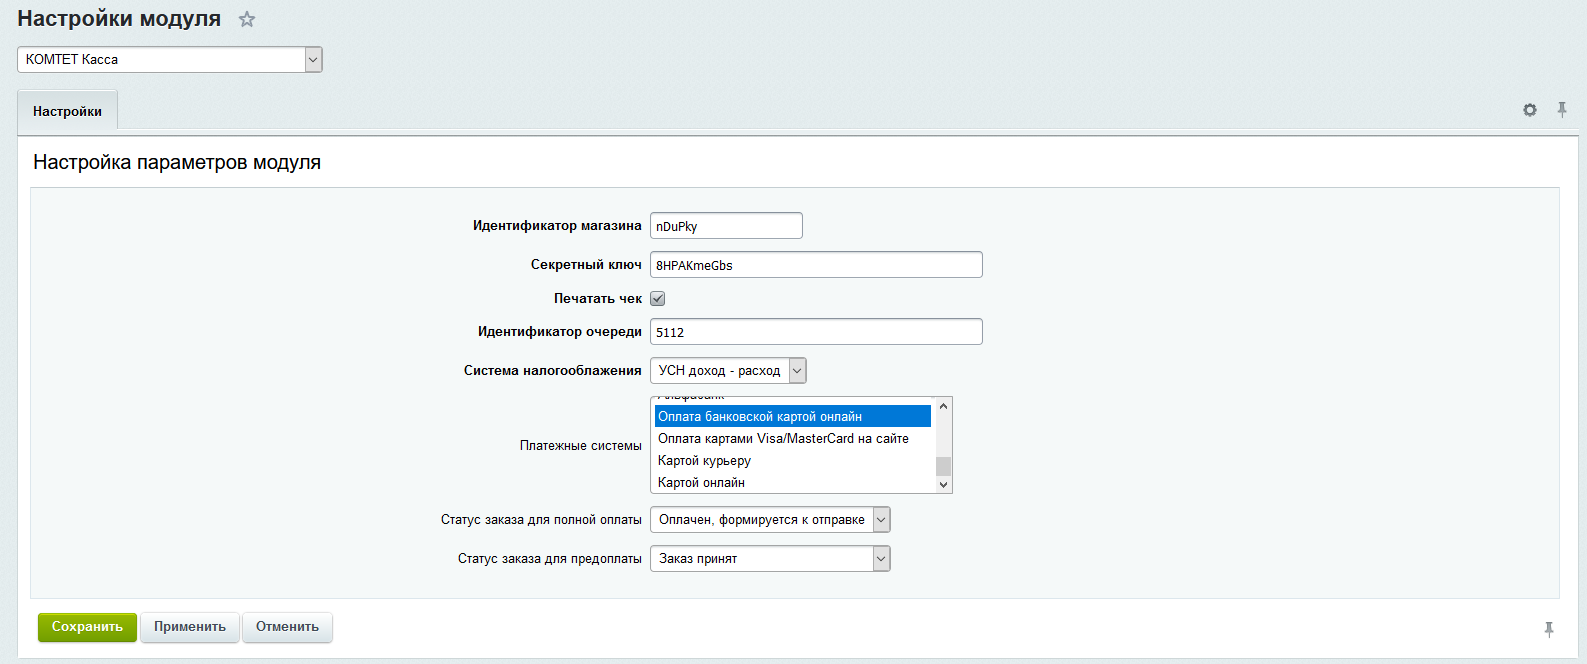Screen dimensions: 1587x664
Task: Expand 'Система налогообложения' dropdown
Action: [727, 371]
